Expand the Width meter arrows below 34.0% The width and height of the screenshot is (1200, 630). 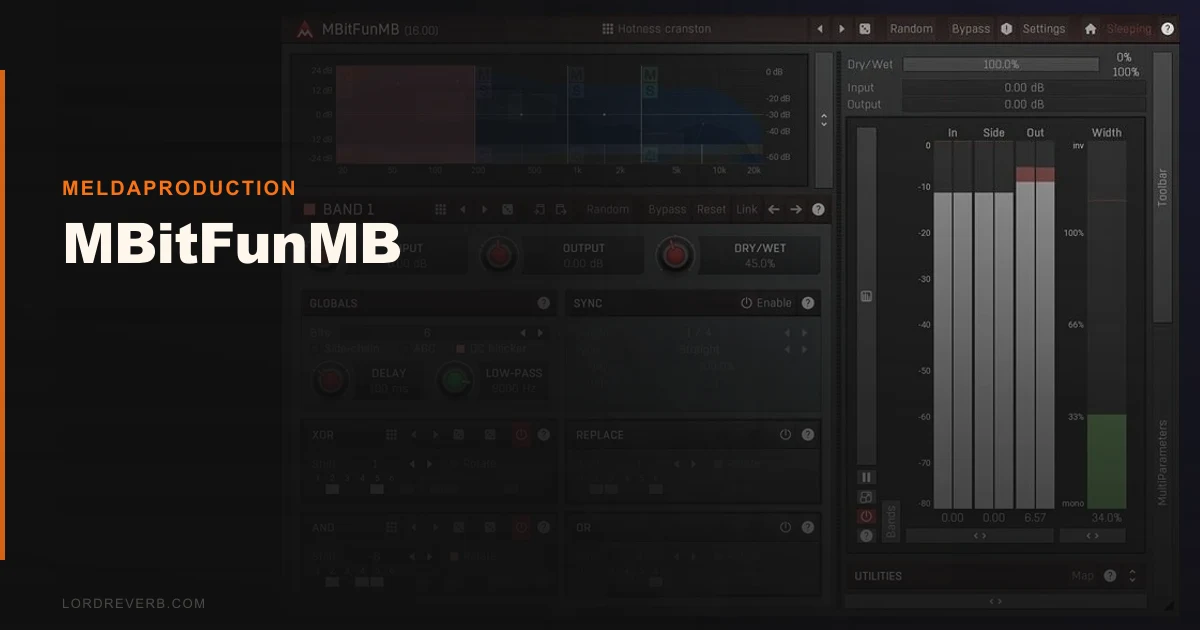click(1092, 536)
